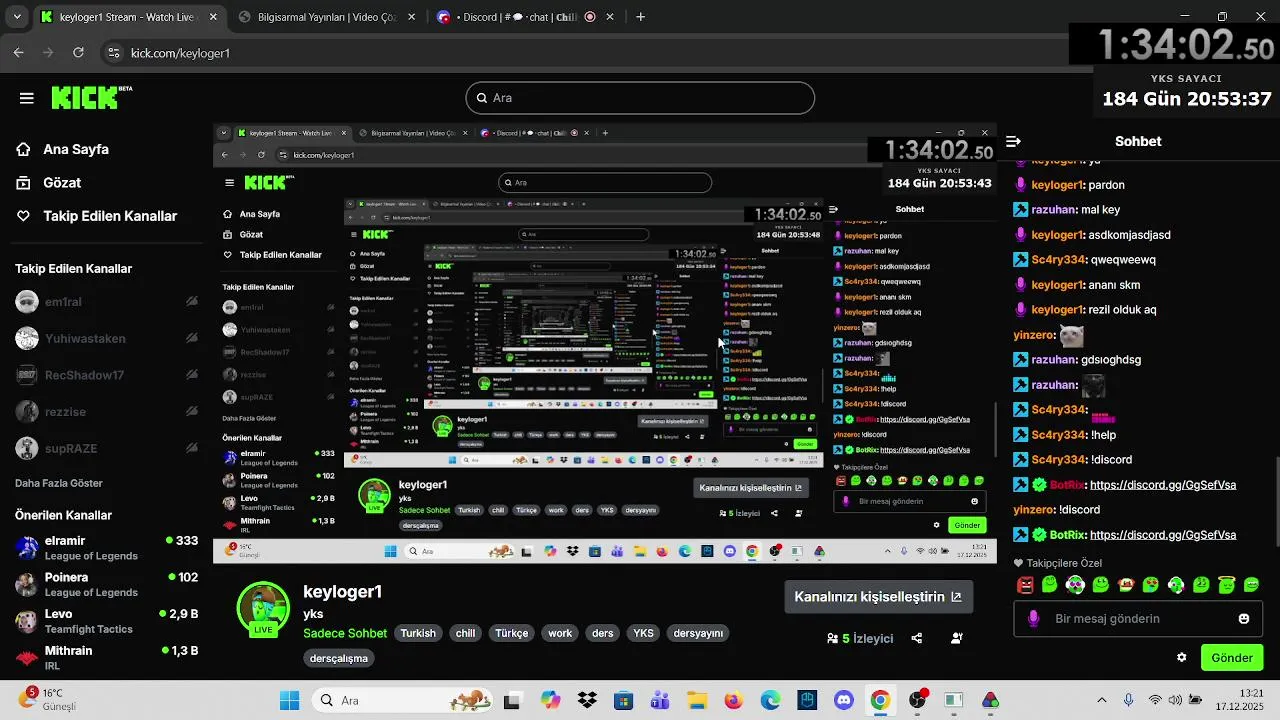Focus the Kick Ara search field
The width and height of the screenshot is (1280, 720).
coord(640,98)
